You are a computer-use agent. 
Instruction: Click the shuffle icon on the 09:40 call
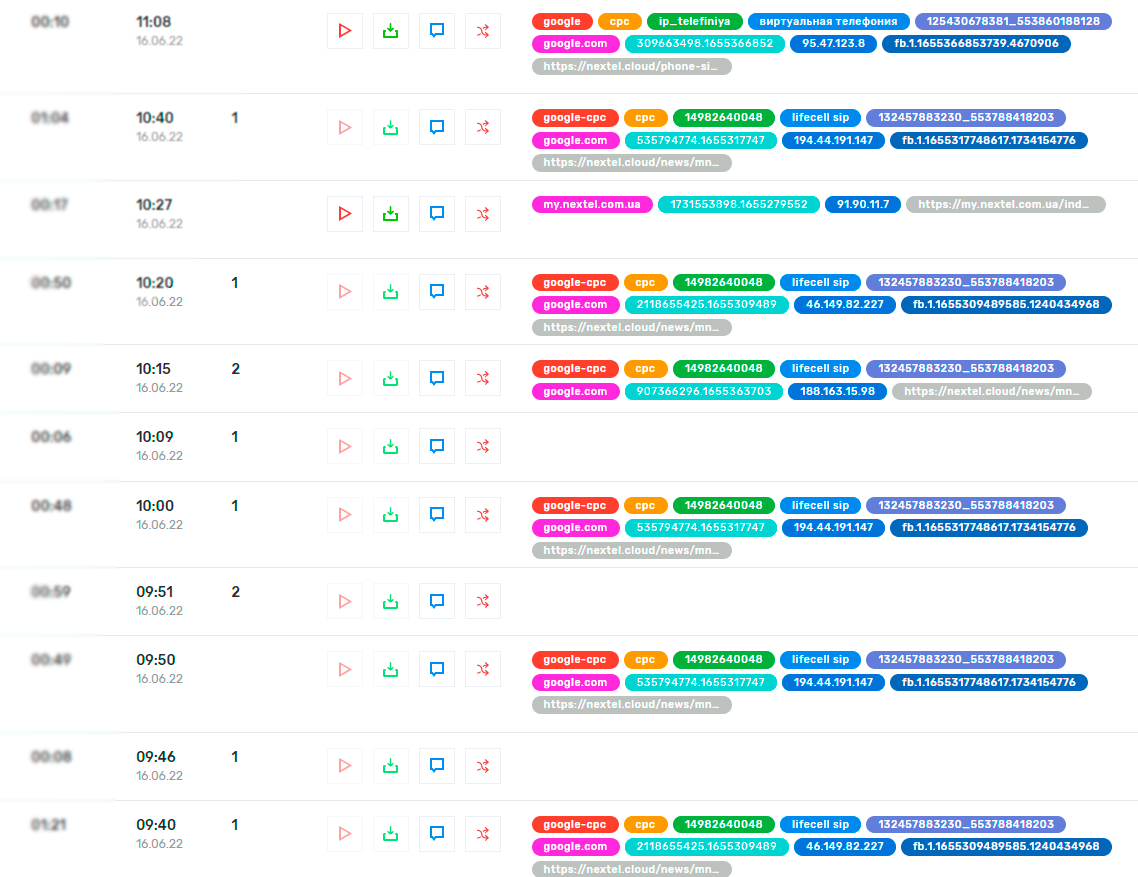coord(483,833)
